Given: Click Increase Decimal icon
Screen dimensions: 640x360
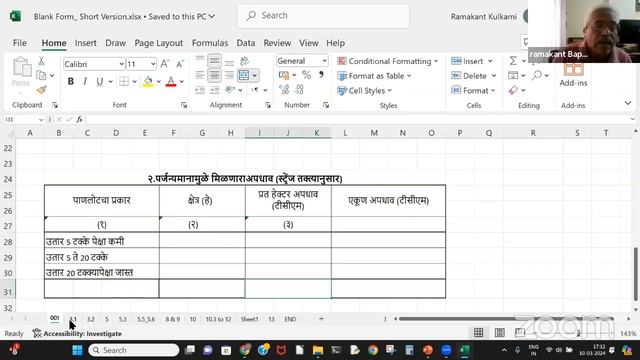Looking at the screenshot, I should (x=284, y=89).
